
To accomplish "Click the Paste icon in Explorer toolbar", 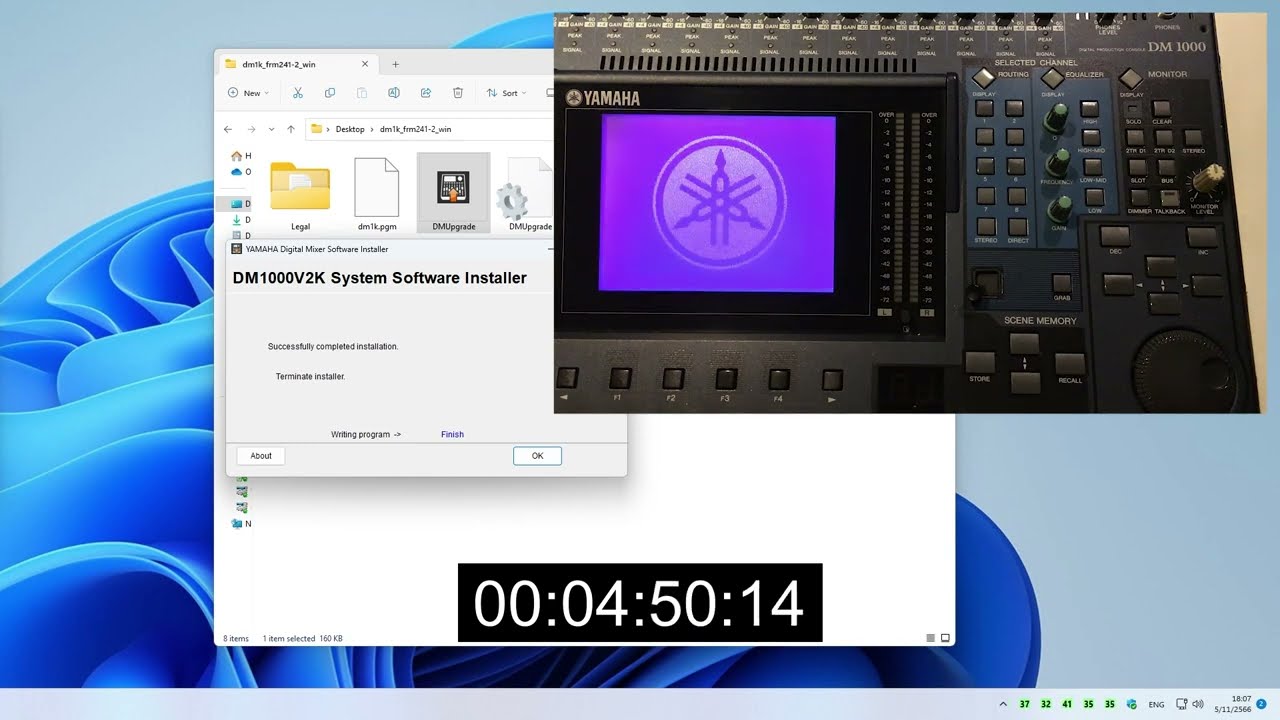I will point(361,93).
